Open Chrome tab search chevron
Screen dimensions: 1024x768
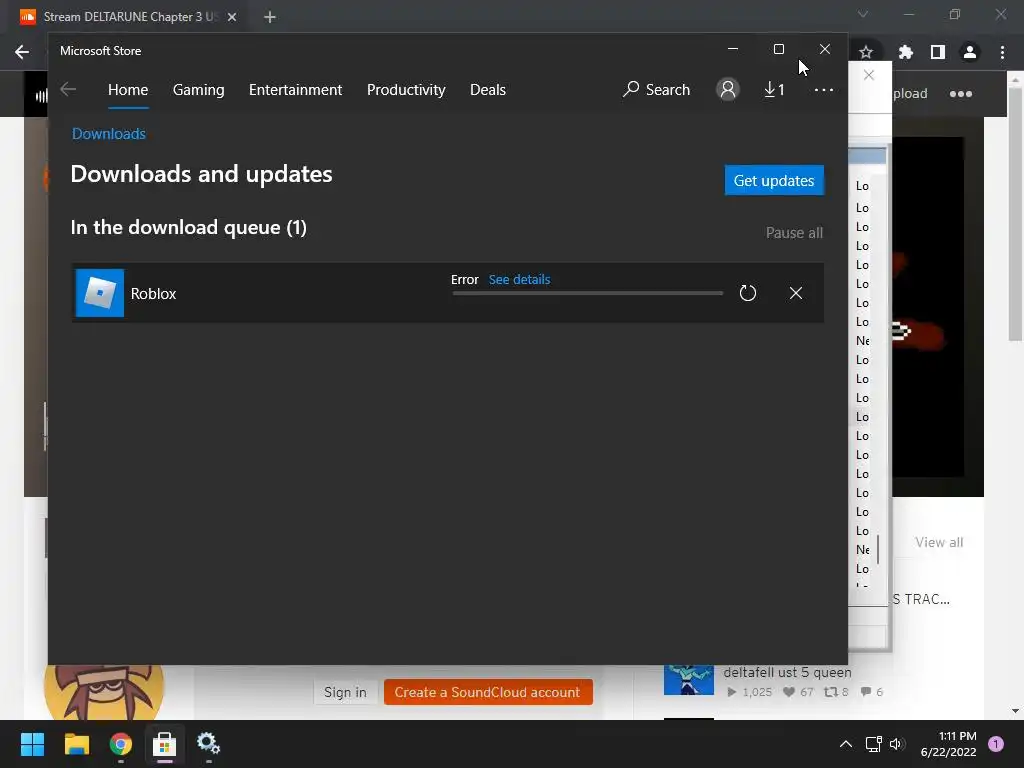click(x=863, y=14)
